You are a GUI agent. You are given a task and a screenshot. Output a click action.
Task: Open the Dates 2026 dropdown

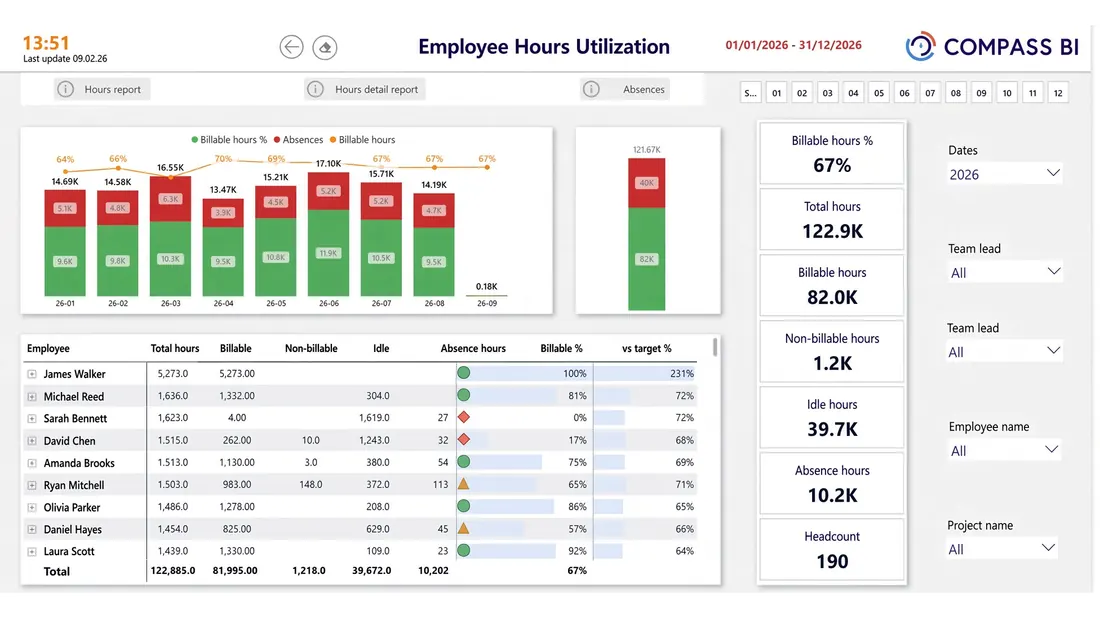click(x=1005, y=174)
